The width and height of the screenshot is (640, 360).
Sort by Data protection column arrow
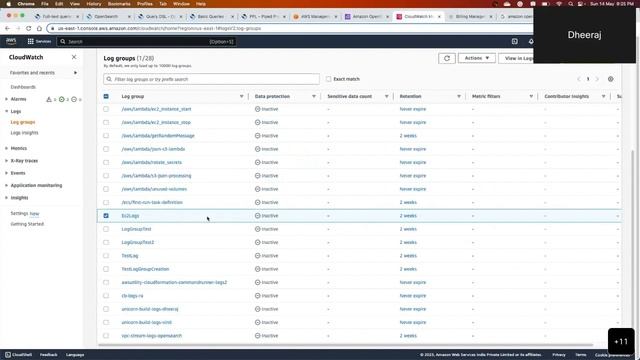(x=314, y=96)
